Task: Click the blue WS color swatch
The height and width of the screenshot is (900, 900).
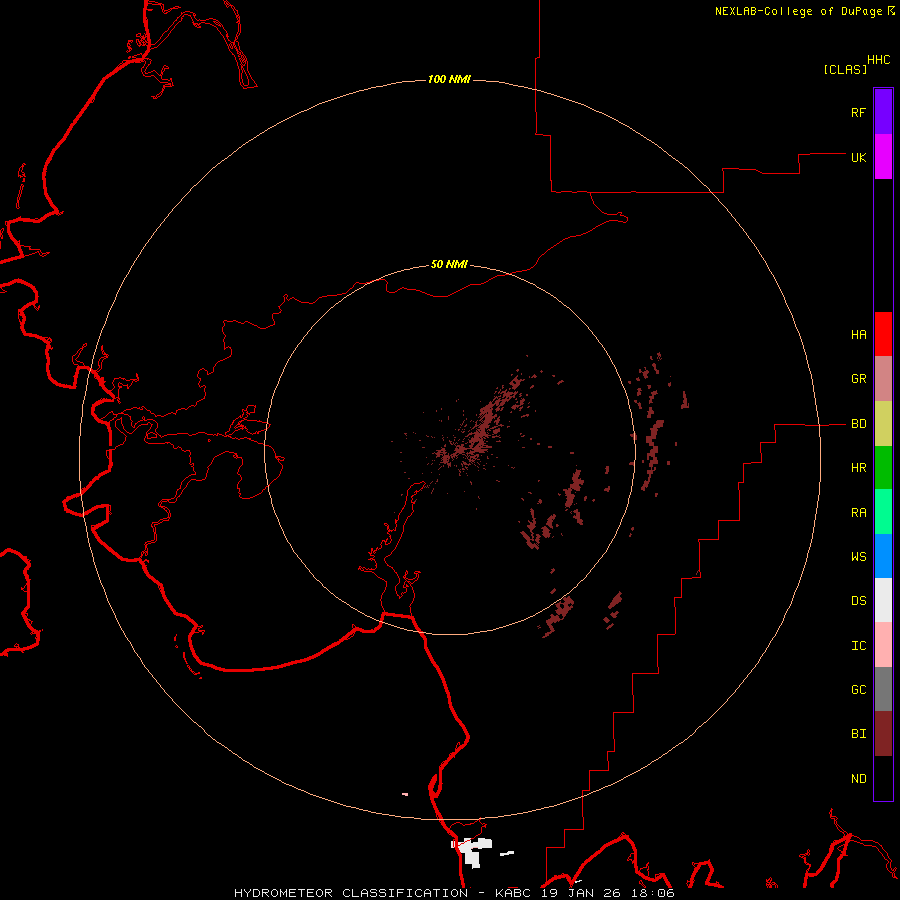Action: (883, 556)
